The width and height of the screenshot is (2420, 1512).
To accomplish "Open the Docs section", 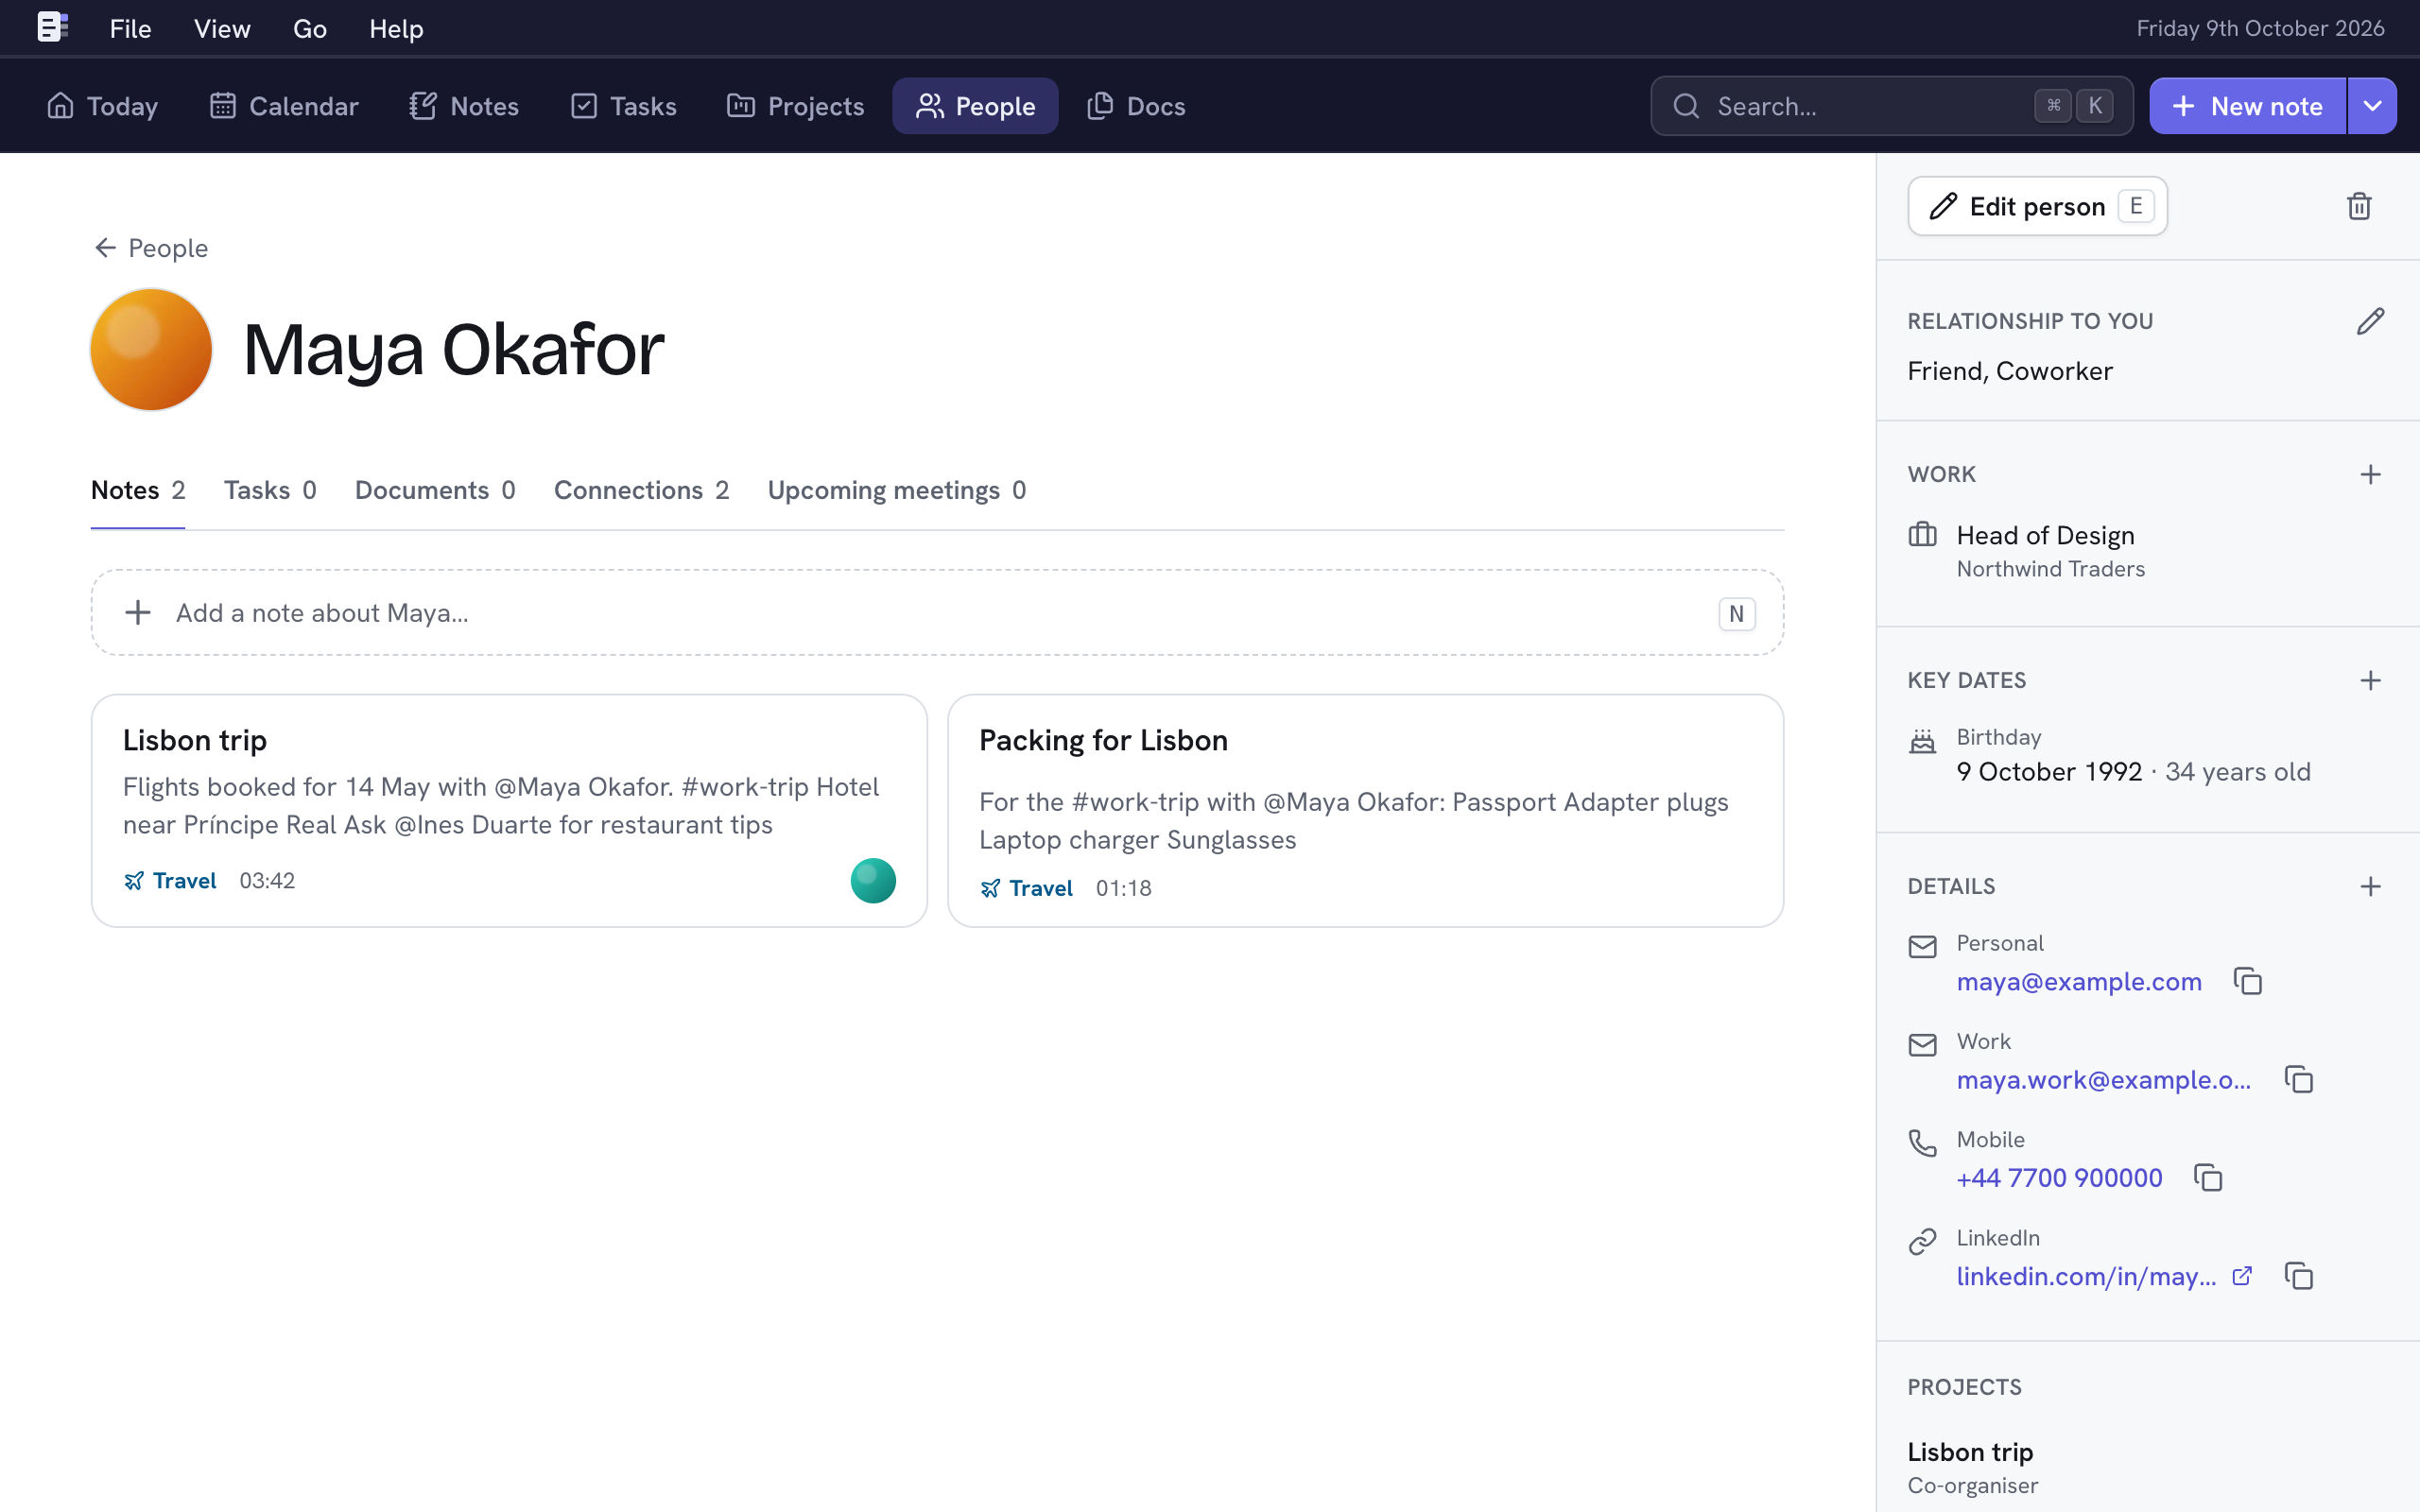I will click(1137, 106).
